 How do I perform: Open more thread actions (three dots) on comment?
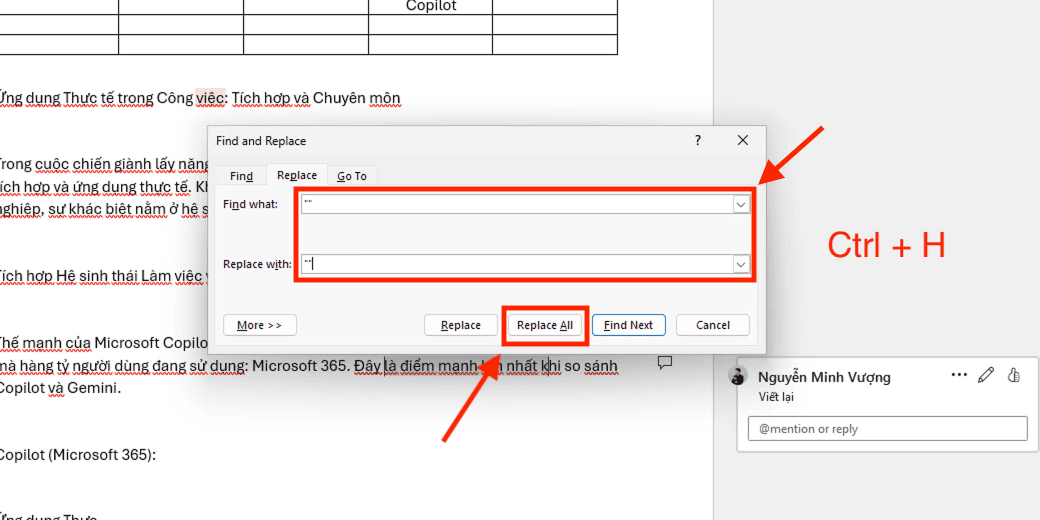(959, 375)
